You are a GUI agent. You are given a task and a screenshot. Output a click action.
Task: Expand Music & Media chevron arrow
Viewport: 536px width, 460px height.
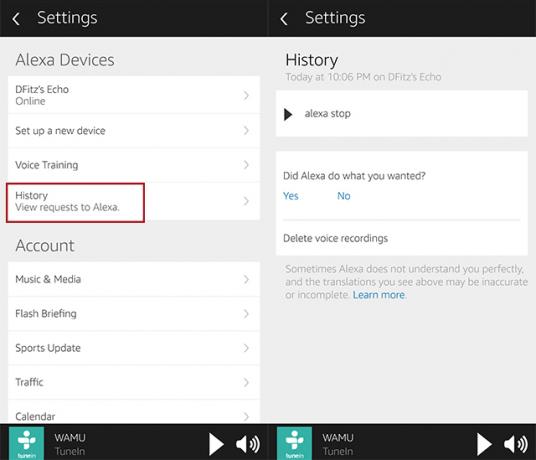[x=246, y=279]
